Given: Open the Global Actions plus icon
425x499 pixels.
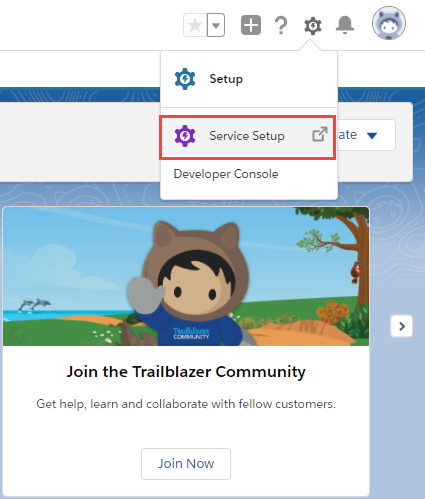Looking at the screenshot, I should pos(251,25).
